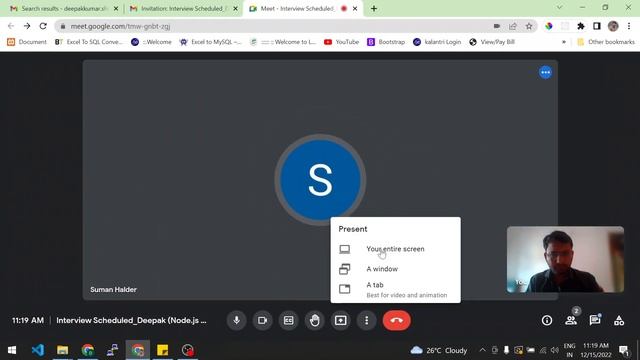Open volume control in system tray
This screenshot has height=360, width=640.
click(554, 350)
